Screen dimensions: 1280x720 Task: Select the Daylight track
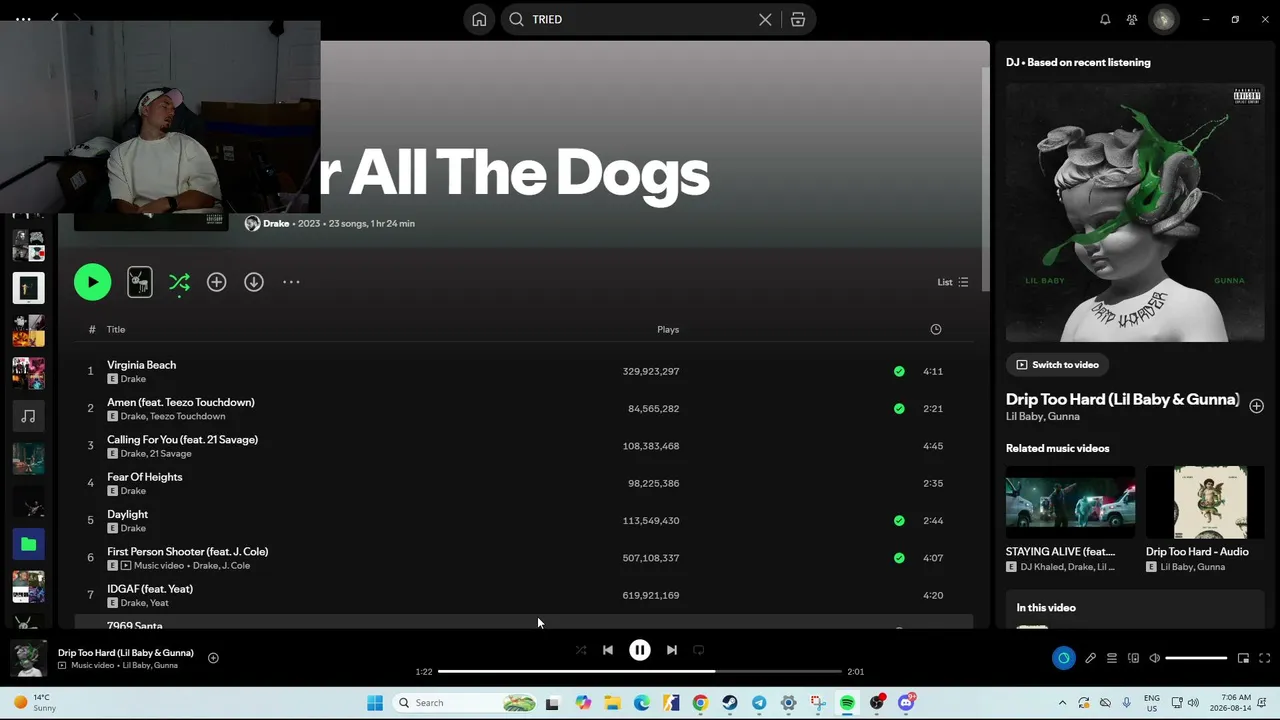pos(127,514)
